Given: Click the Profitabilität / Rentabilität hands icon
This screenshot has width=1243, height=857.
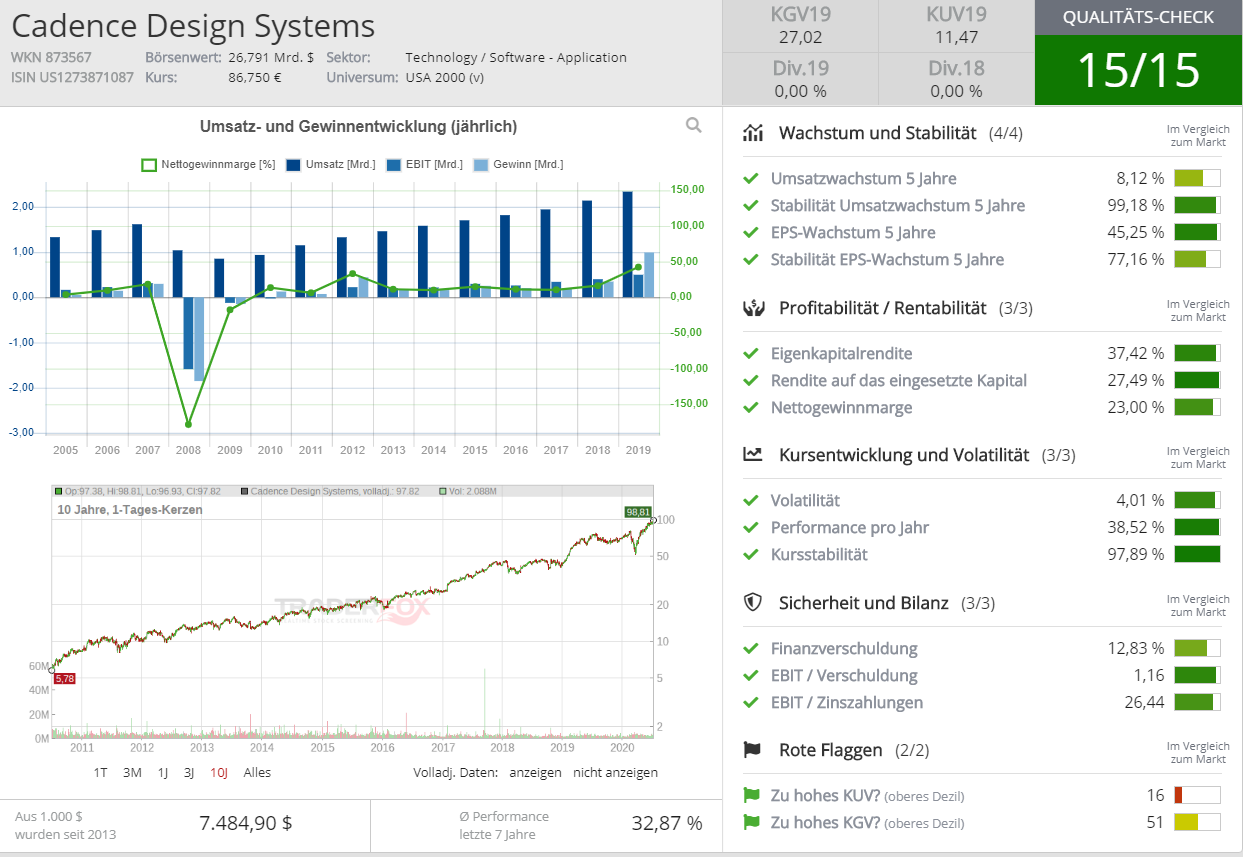Looking at the screenshot, I should coord(753,308).
